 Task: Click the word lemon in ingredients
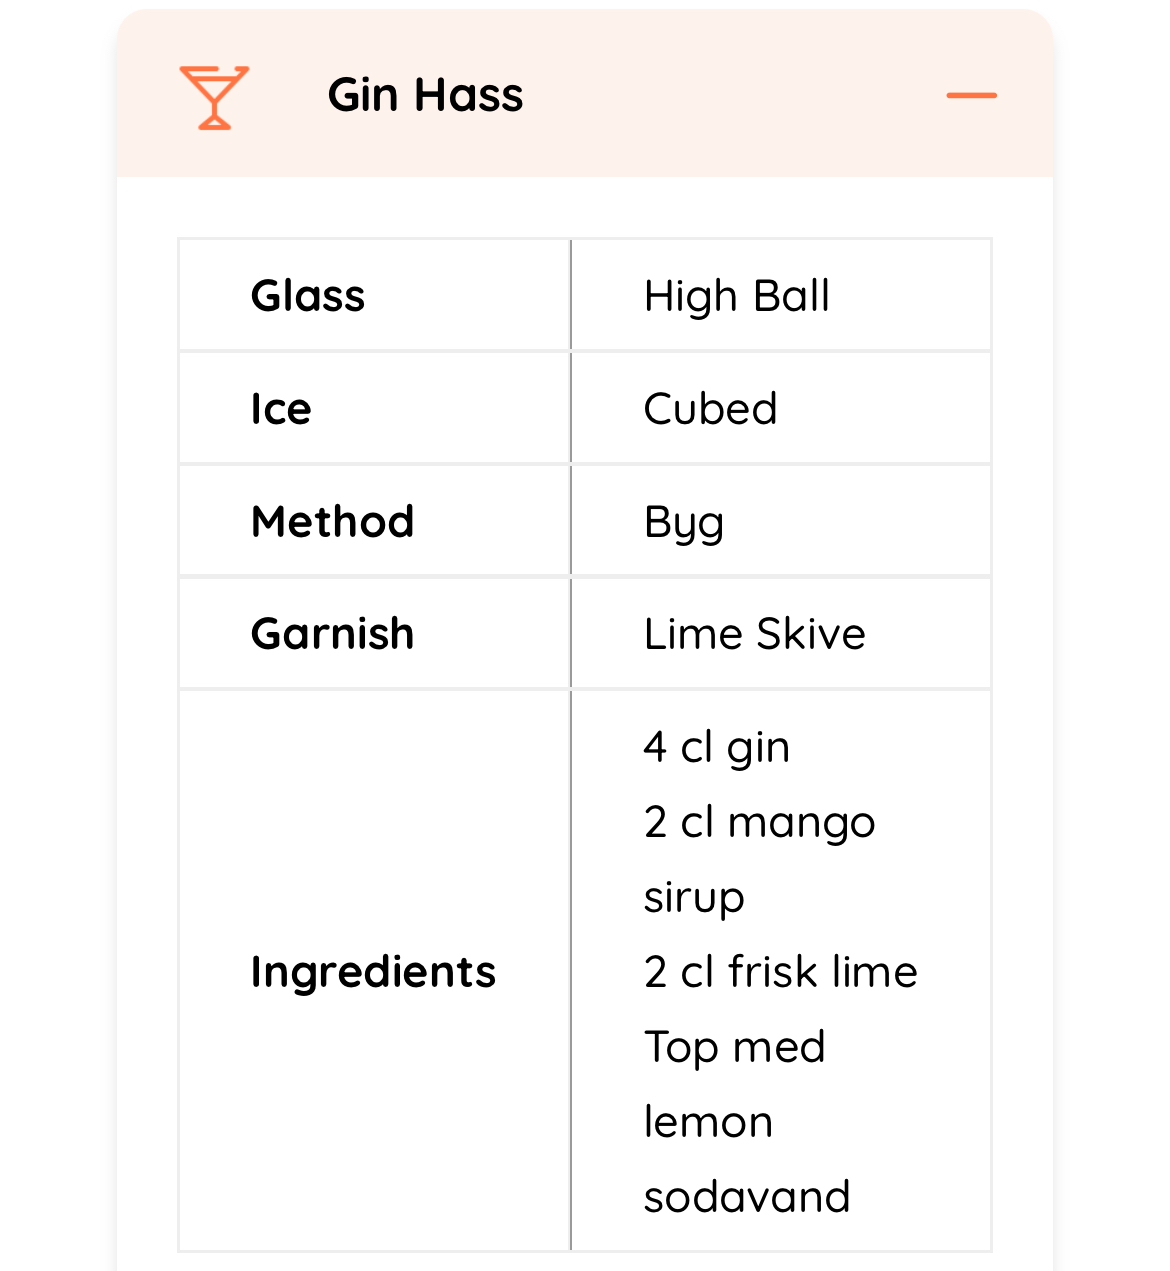[x=708, y=1122]
